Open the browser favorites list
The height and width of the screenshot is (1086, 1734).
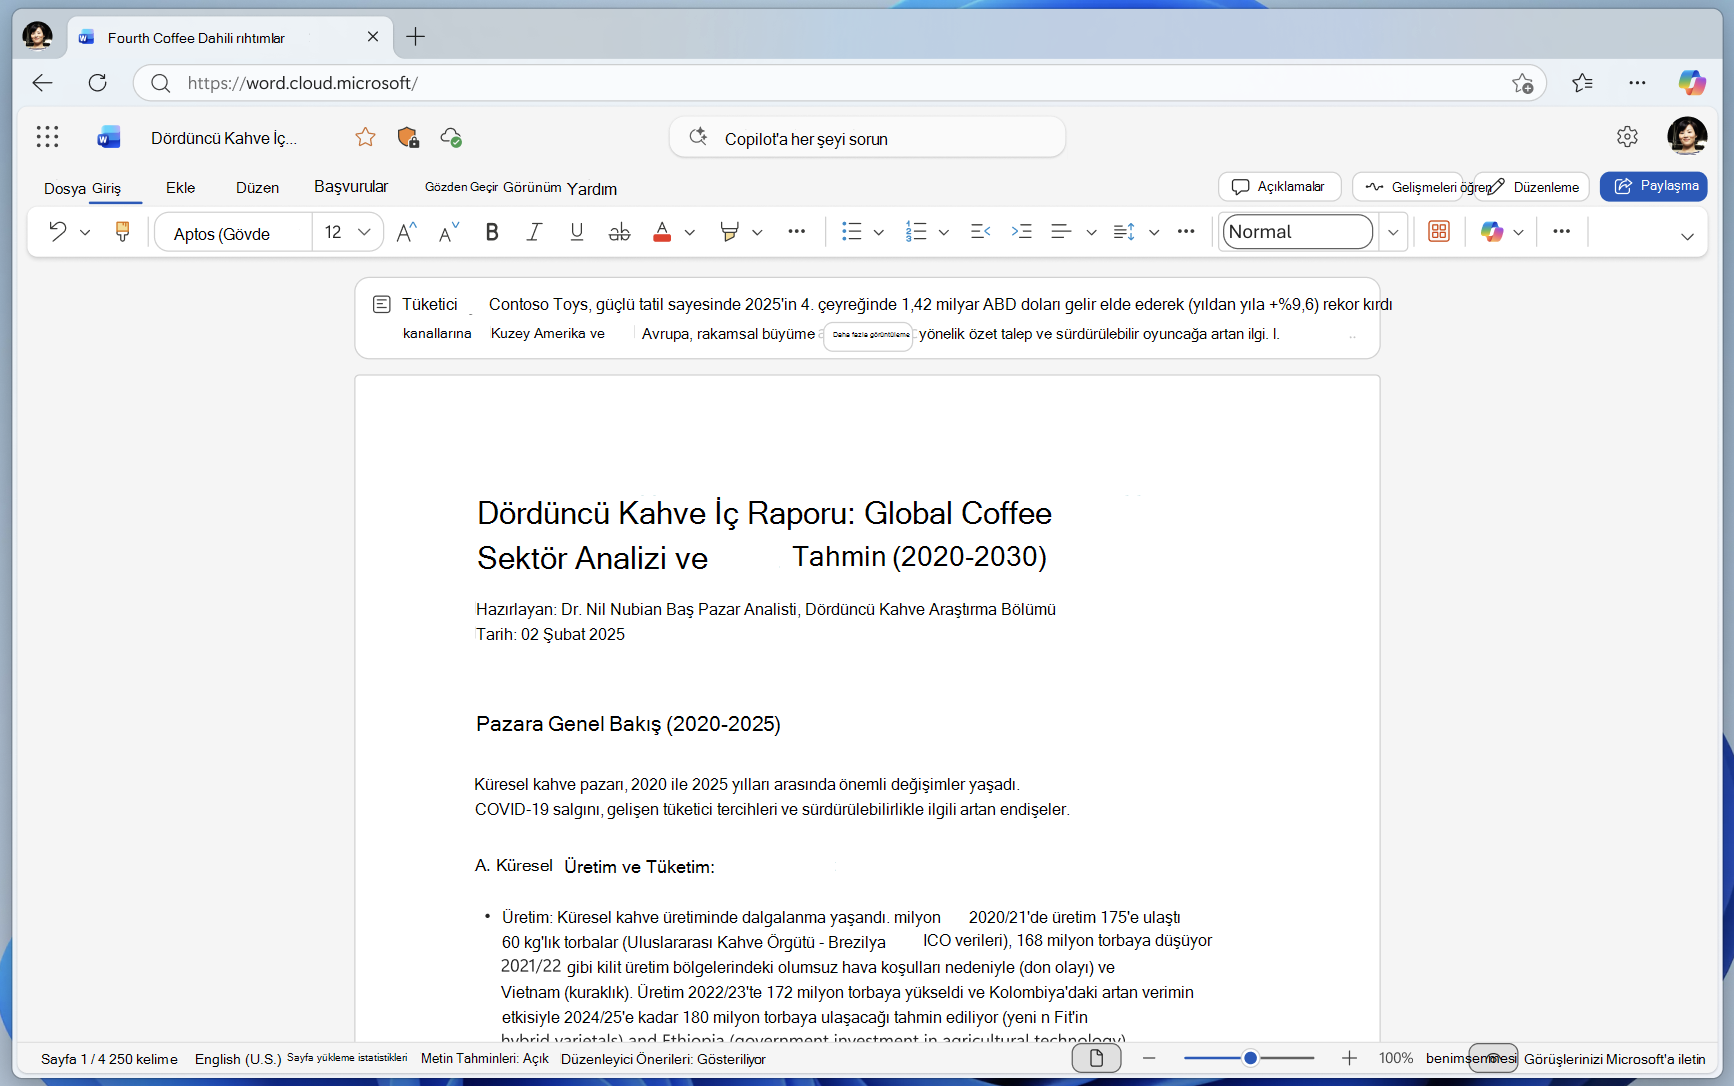pyautogui.click(x=1582, y=83)
